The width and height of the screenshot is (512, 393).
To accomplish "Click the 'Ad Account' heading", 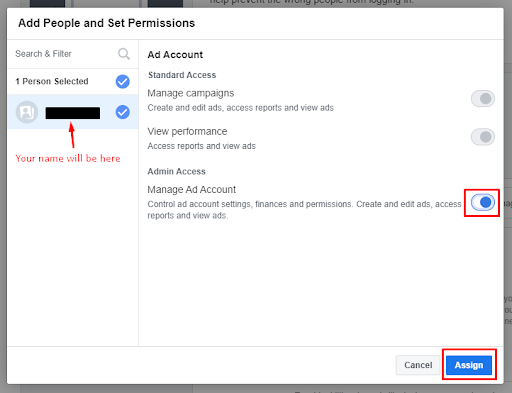I will (175, 55).
